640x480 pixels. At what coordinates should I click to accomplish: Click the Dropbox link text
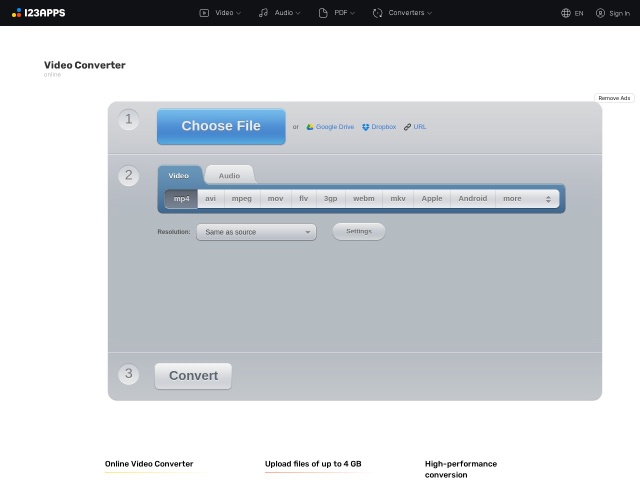(x=384, y=127)
